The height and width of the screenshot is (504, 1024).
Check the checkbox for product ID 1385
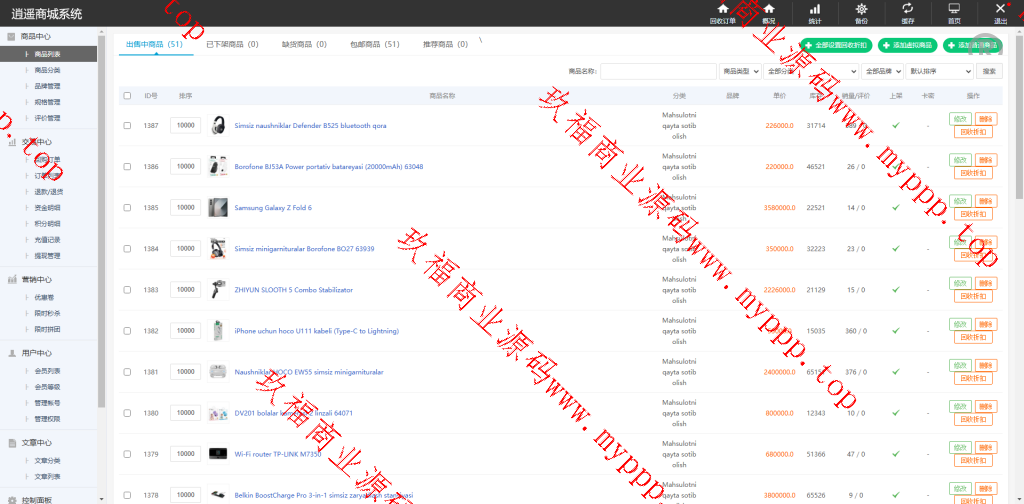[x=127, y=208]
